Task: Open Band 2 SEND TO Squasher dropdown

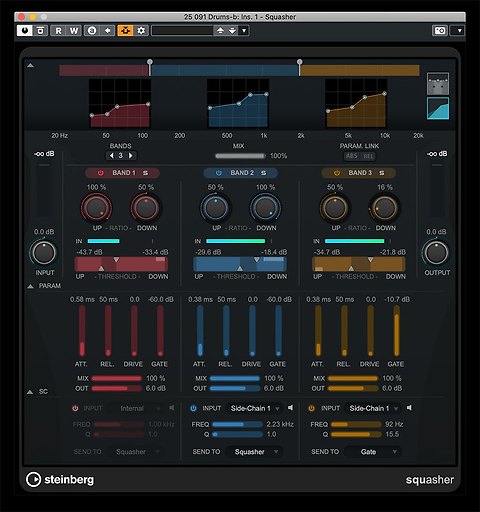Action: (254, 452)
